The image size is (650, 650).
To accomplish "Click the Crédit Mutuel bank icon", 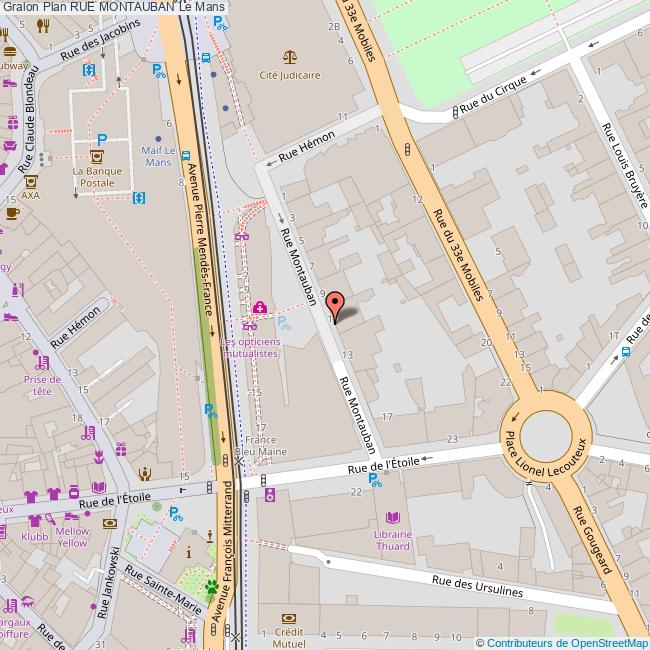I will [289, 619].
